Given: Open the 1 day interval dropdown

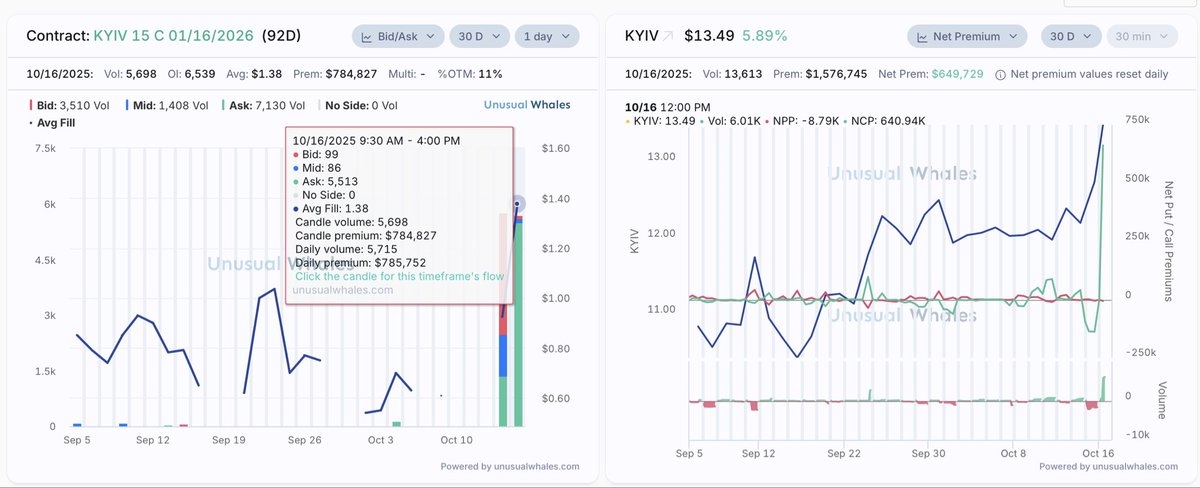Looking at the screenshot, I should [546, 37].
